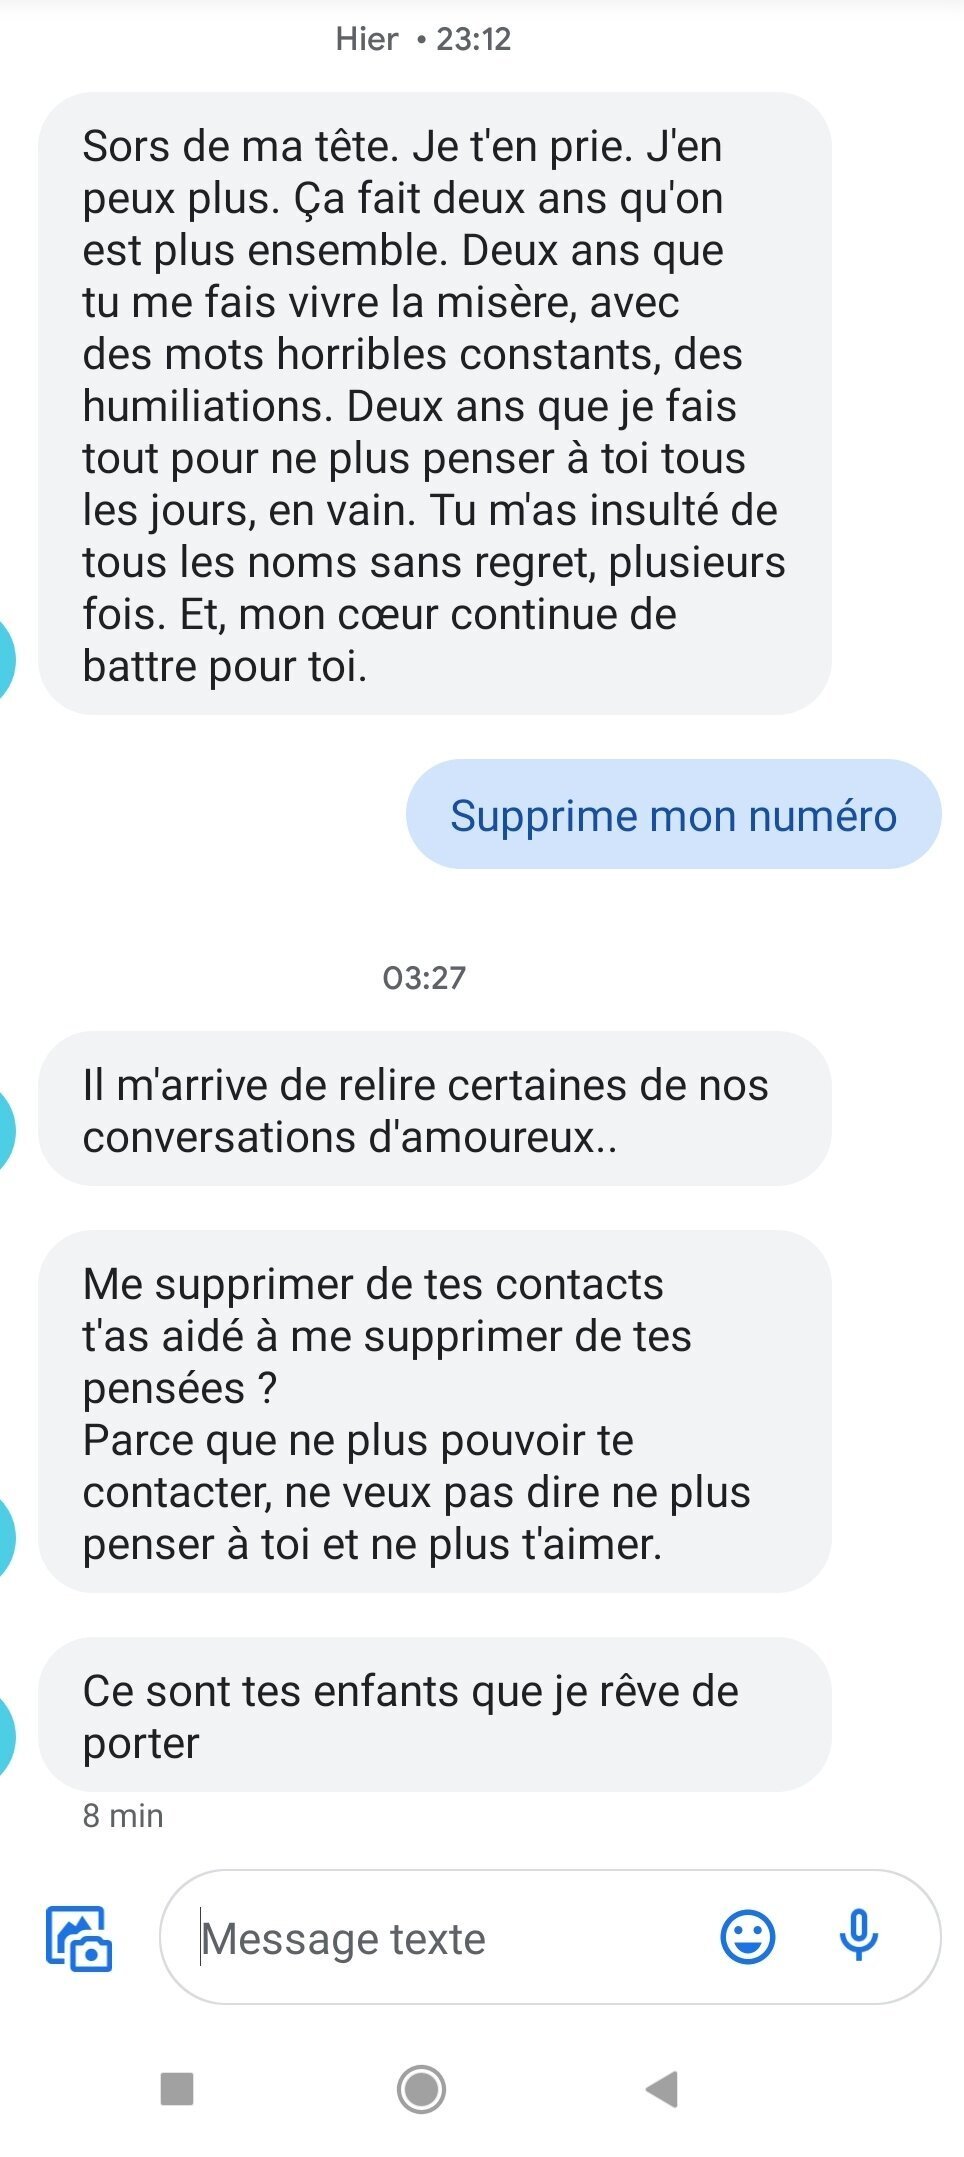The height and width of the screenshot is (2157, 964).
Task: Open recent apps with square button
Action: pyautogui.click(x=177, y=2089)
